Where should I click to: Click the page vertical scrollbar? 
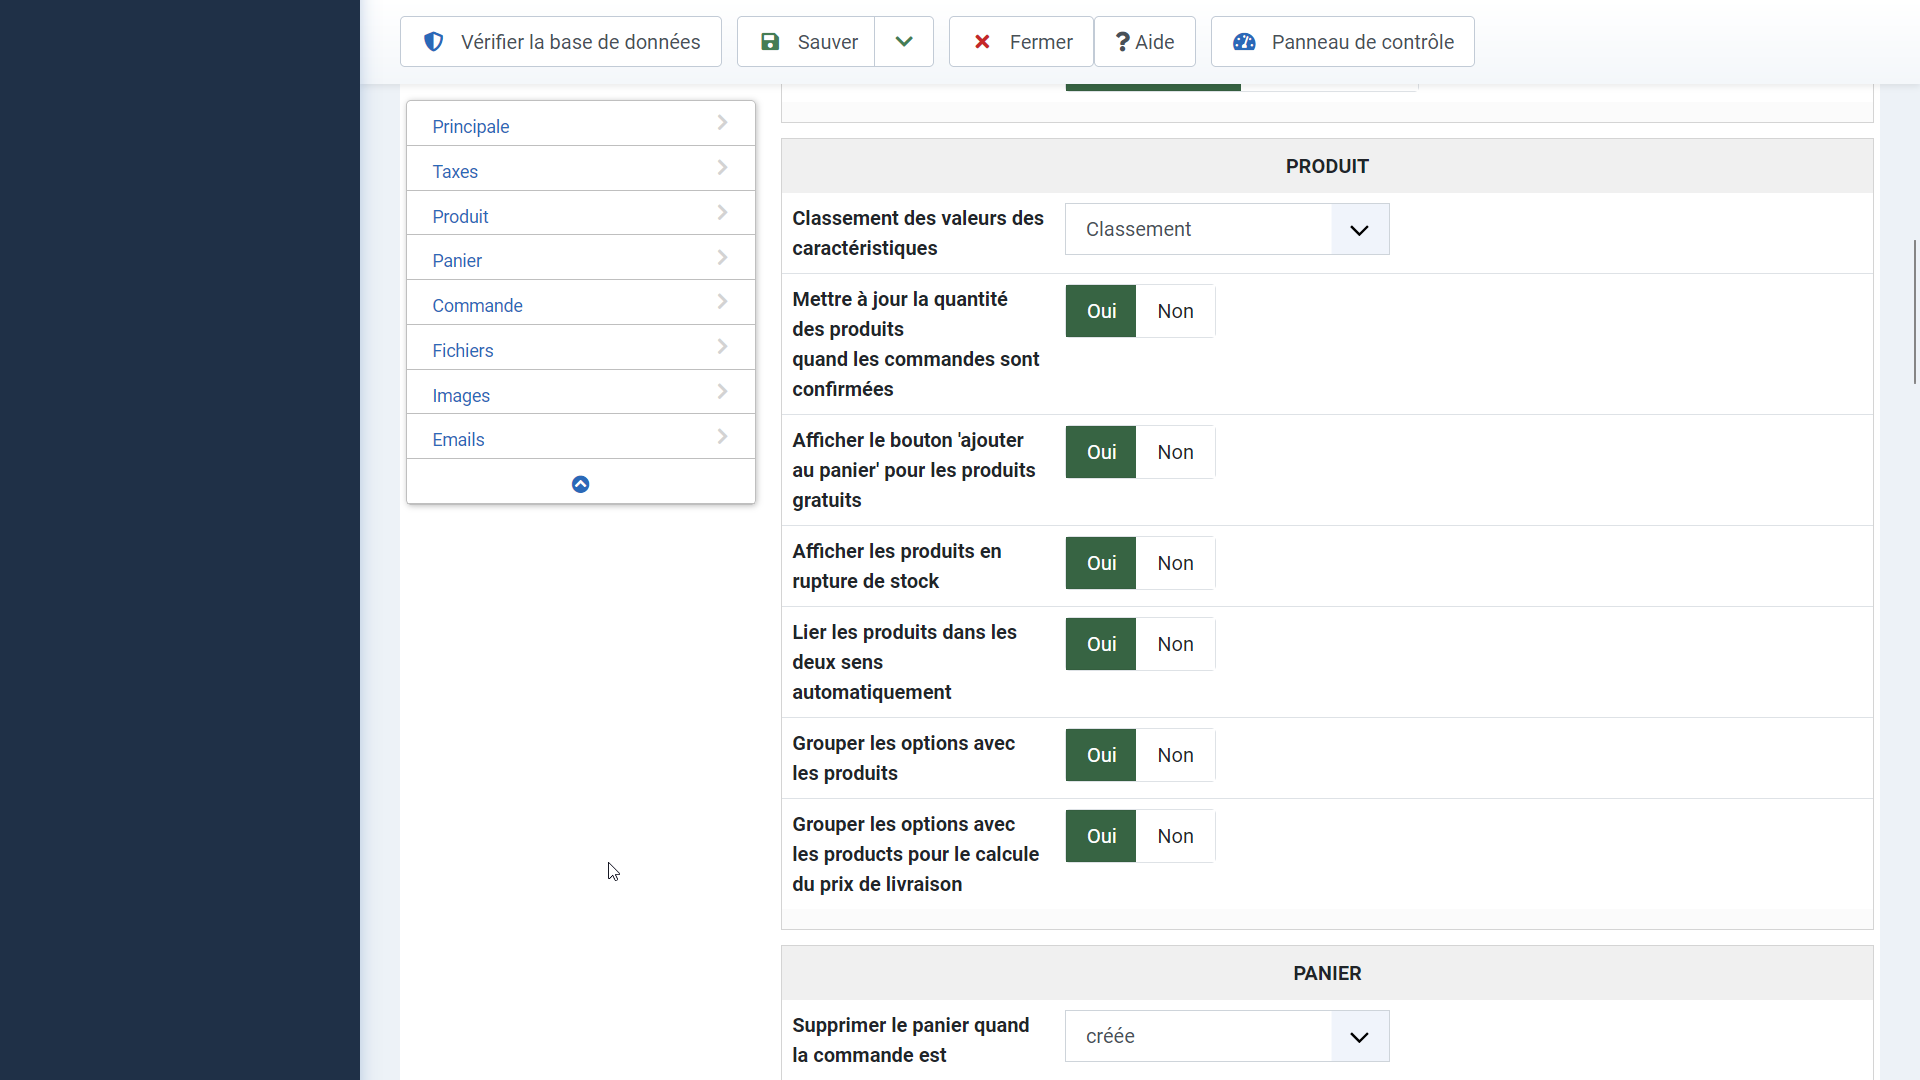[1914, 310]
